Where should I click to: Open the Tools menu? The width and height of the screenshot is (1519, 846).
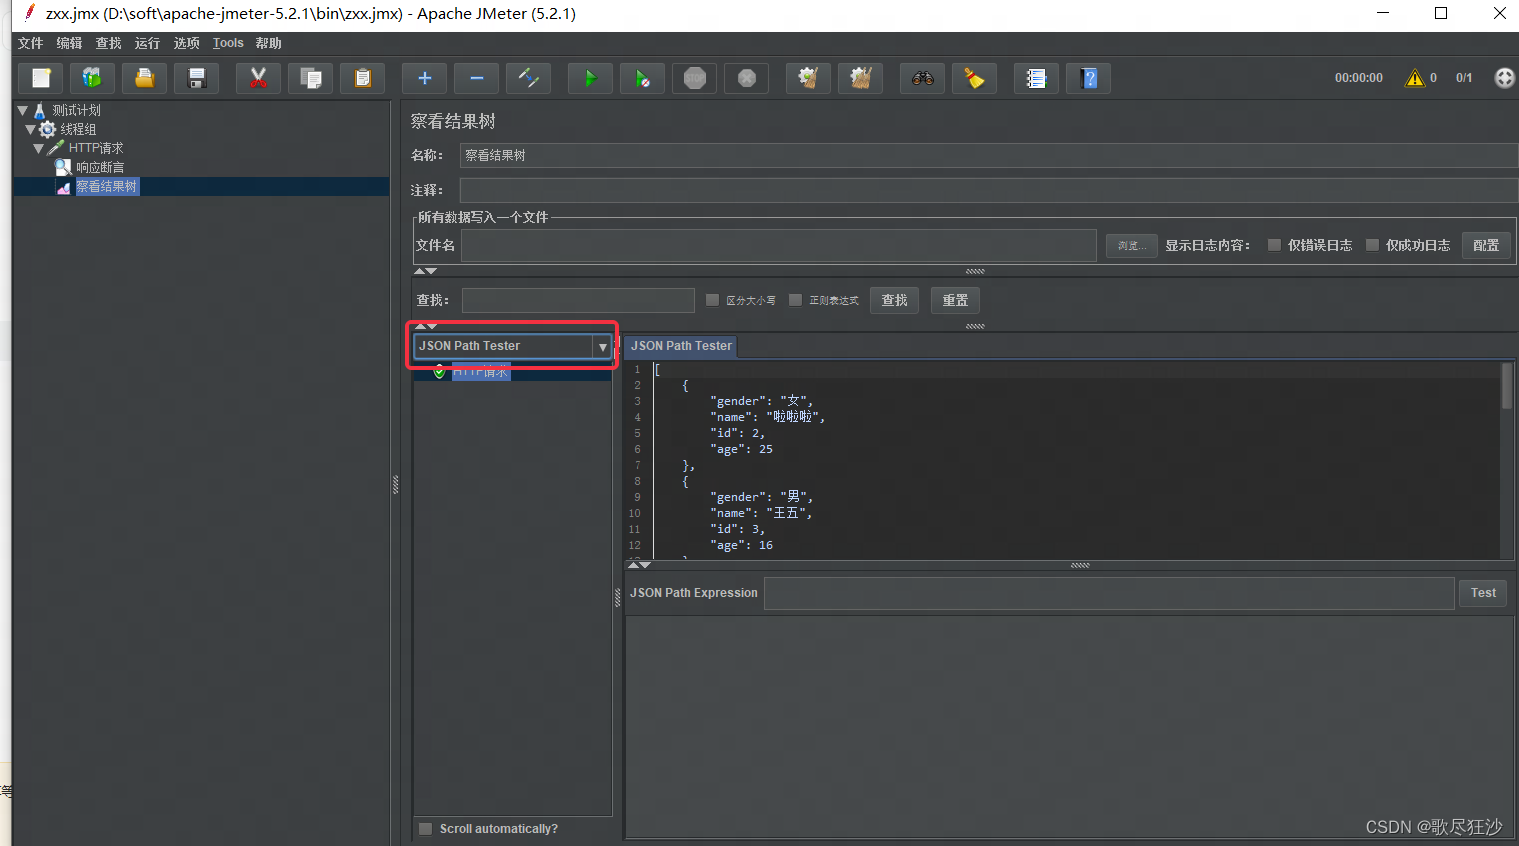click(228, 43)
